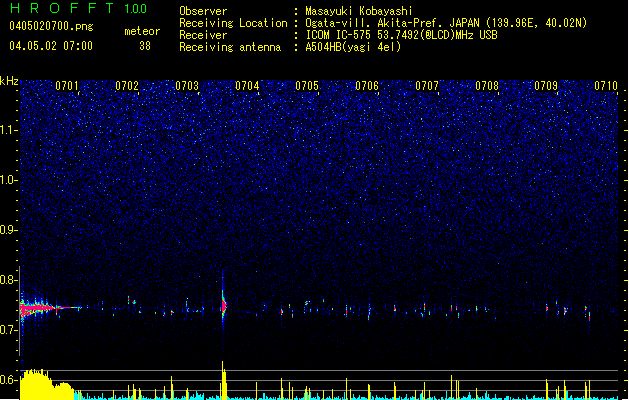Image resolution: width=629 pixels, height=400 pixels.
Task: Click the large yellow intensity block at the bottom left
Action: click(47, 385)
